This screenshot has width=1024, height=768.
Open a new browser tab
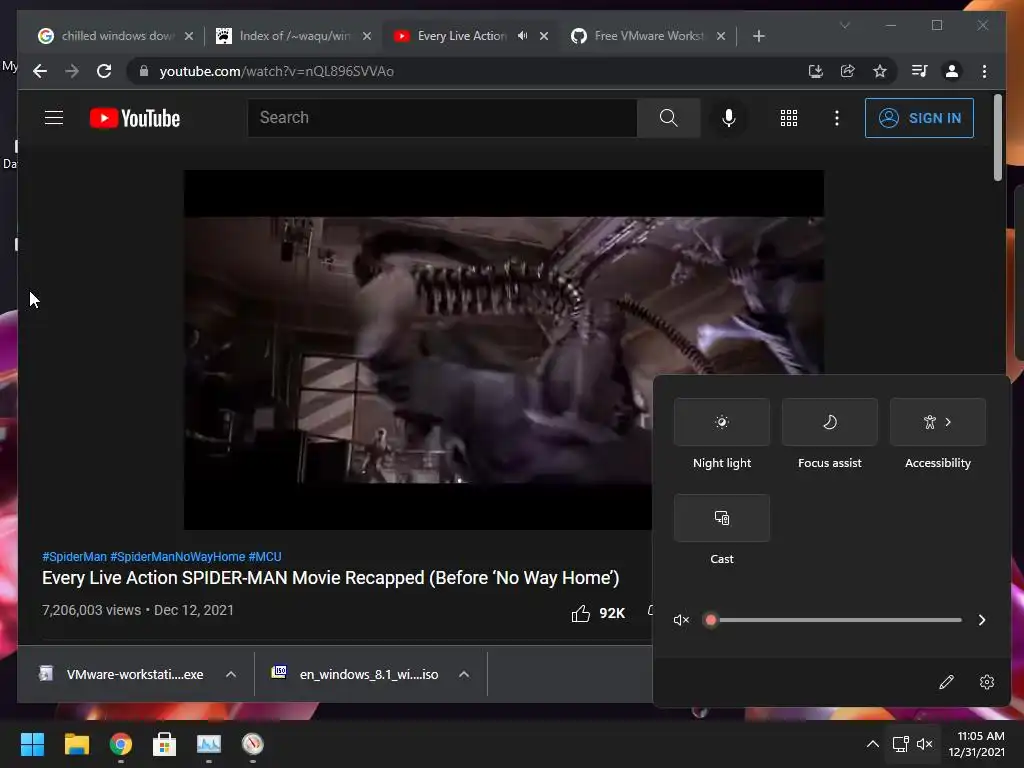tap(758, 36)
